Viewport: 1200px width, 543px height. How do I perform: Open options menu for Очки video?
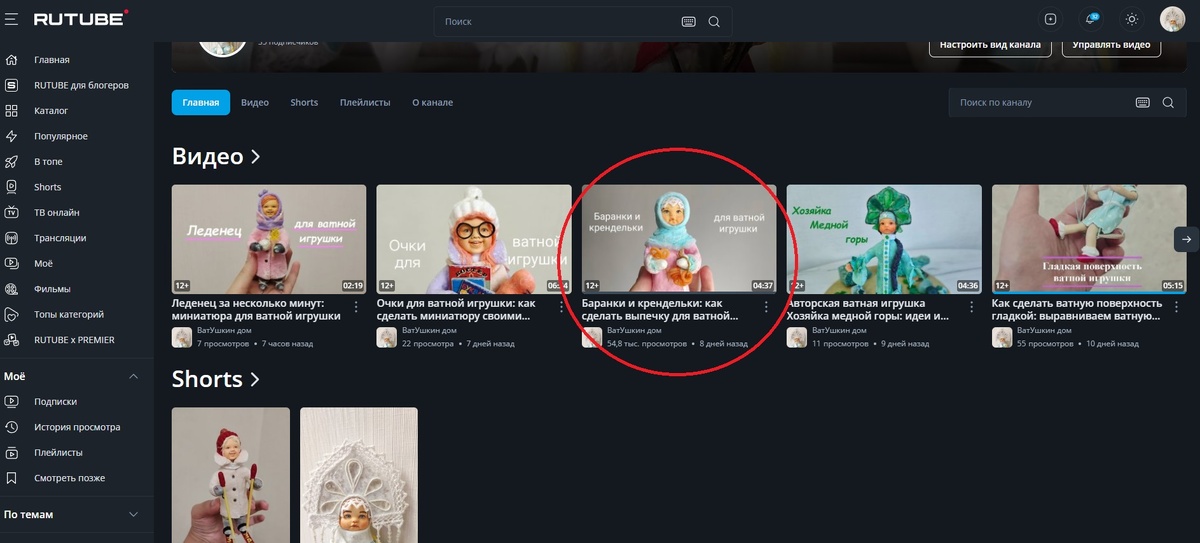click(562, 307)
